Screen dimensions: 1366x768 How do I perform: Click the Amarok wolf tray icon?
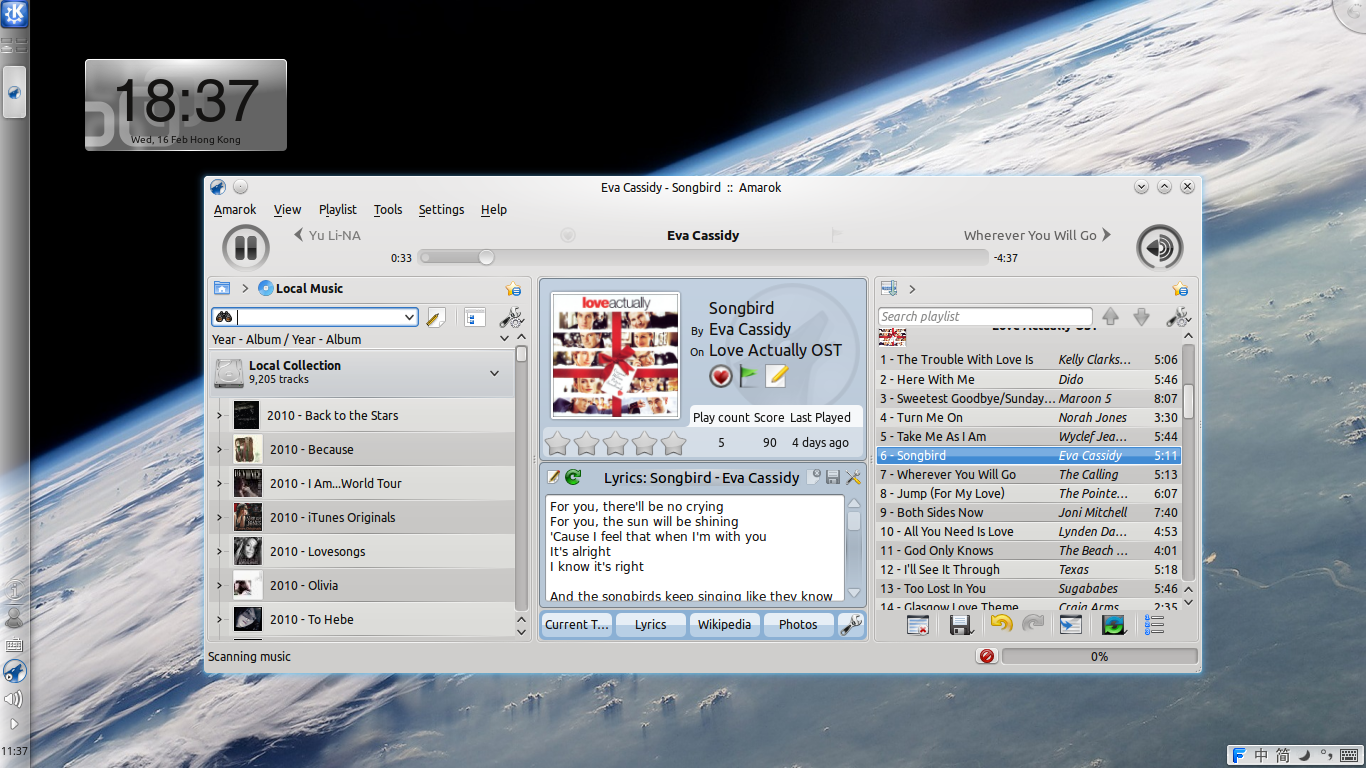tap(14, 672)
